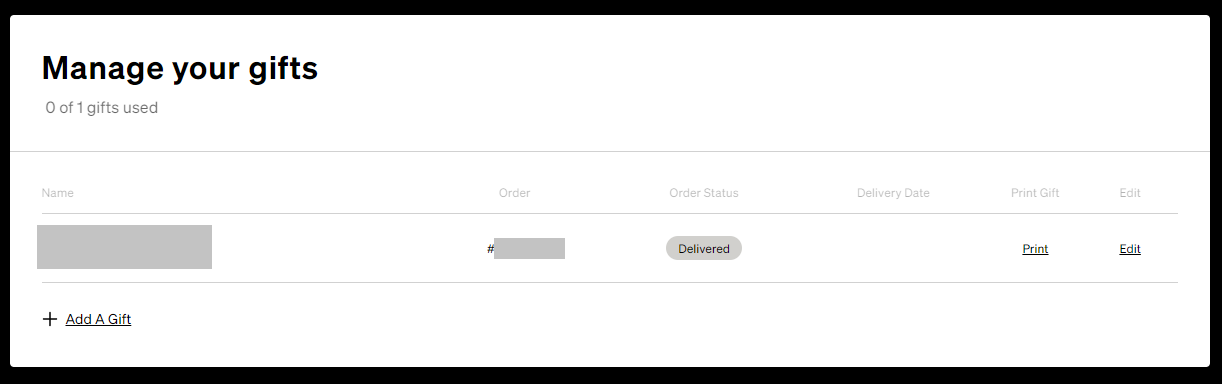Click the Order column header
The width and height of the screenshot is (1222, 384).
[x=514, y=193]
